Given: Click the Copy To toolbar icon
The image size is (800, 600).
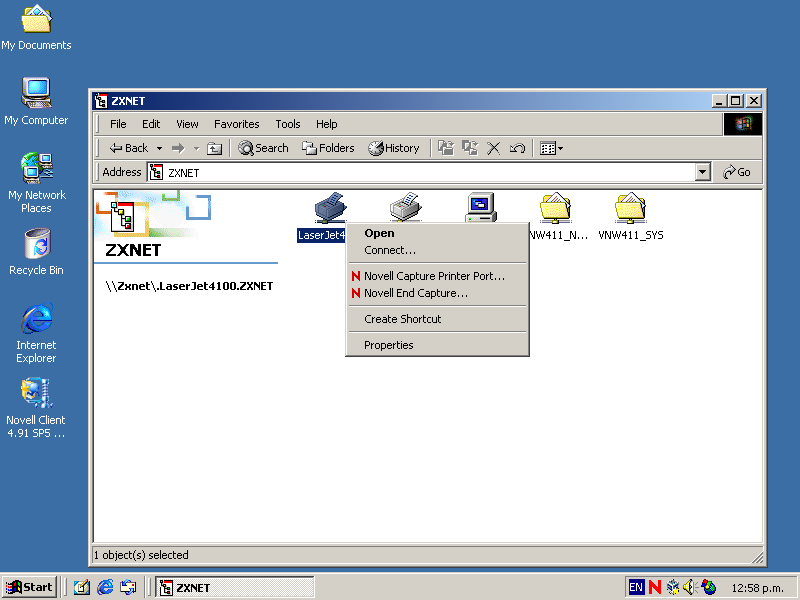Looking at the screenshot, I should pyautogui.click(x=470, y=148).
